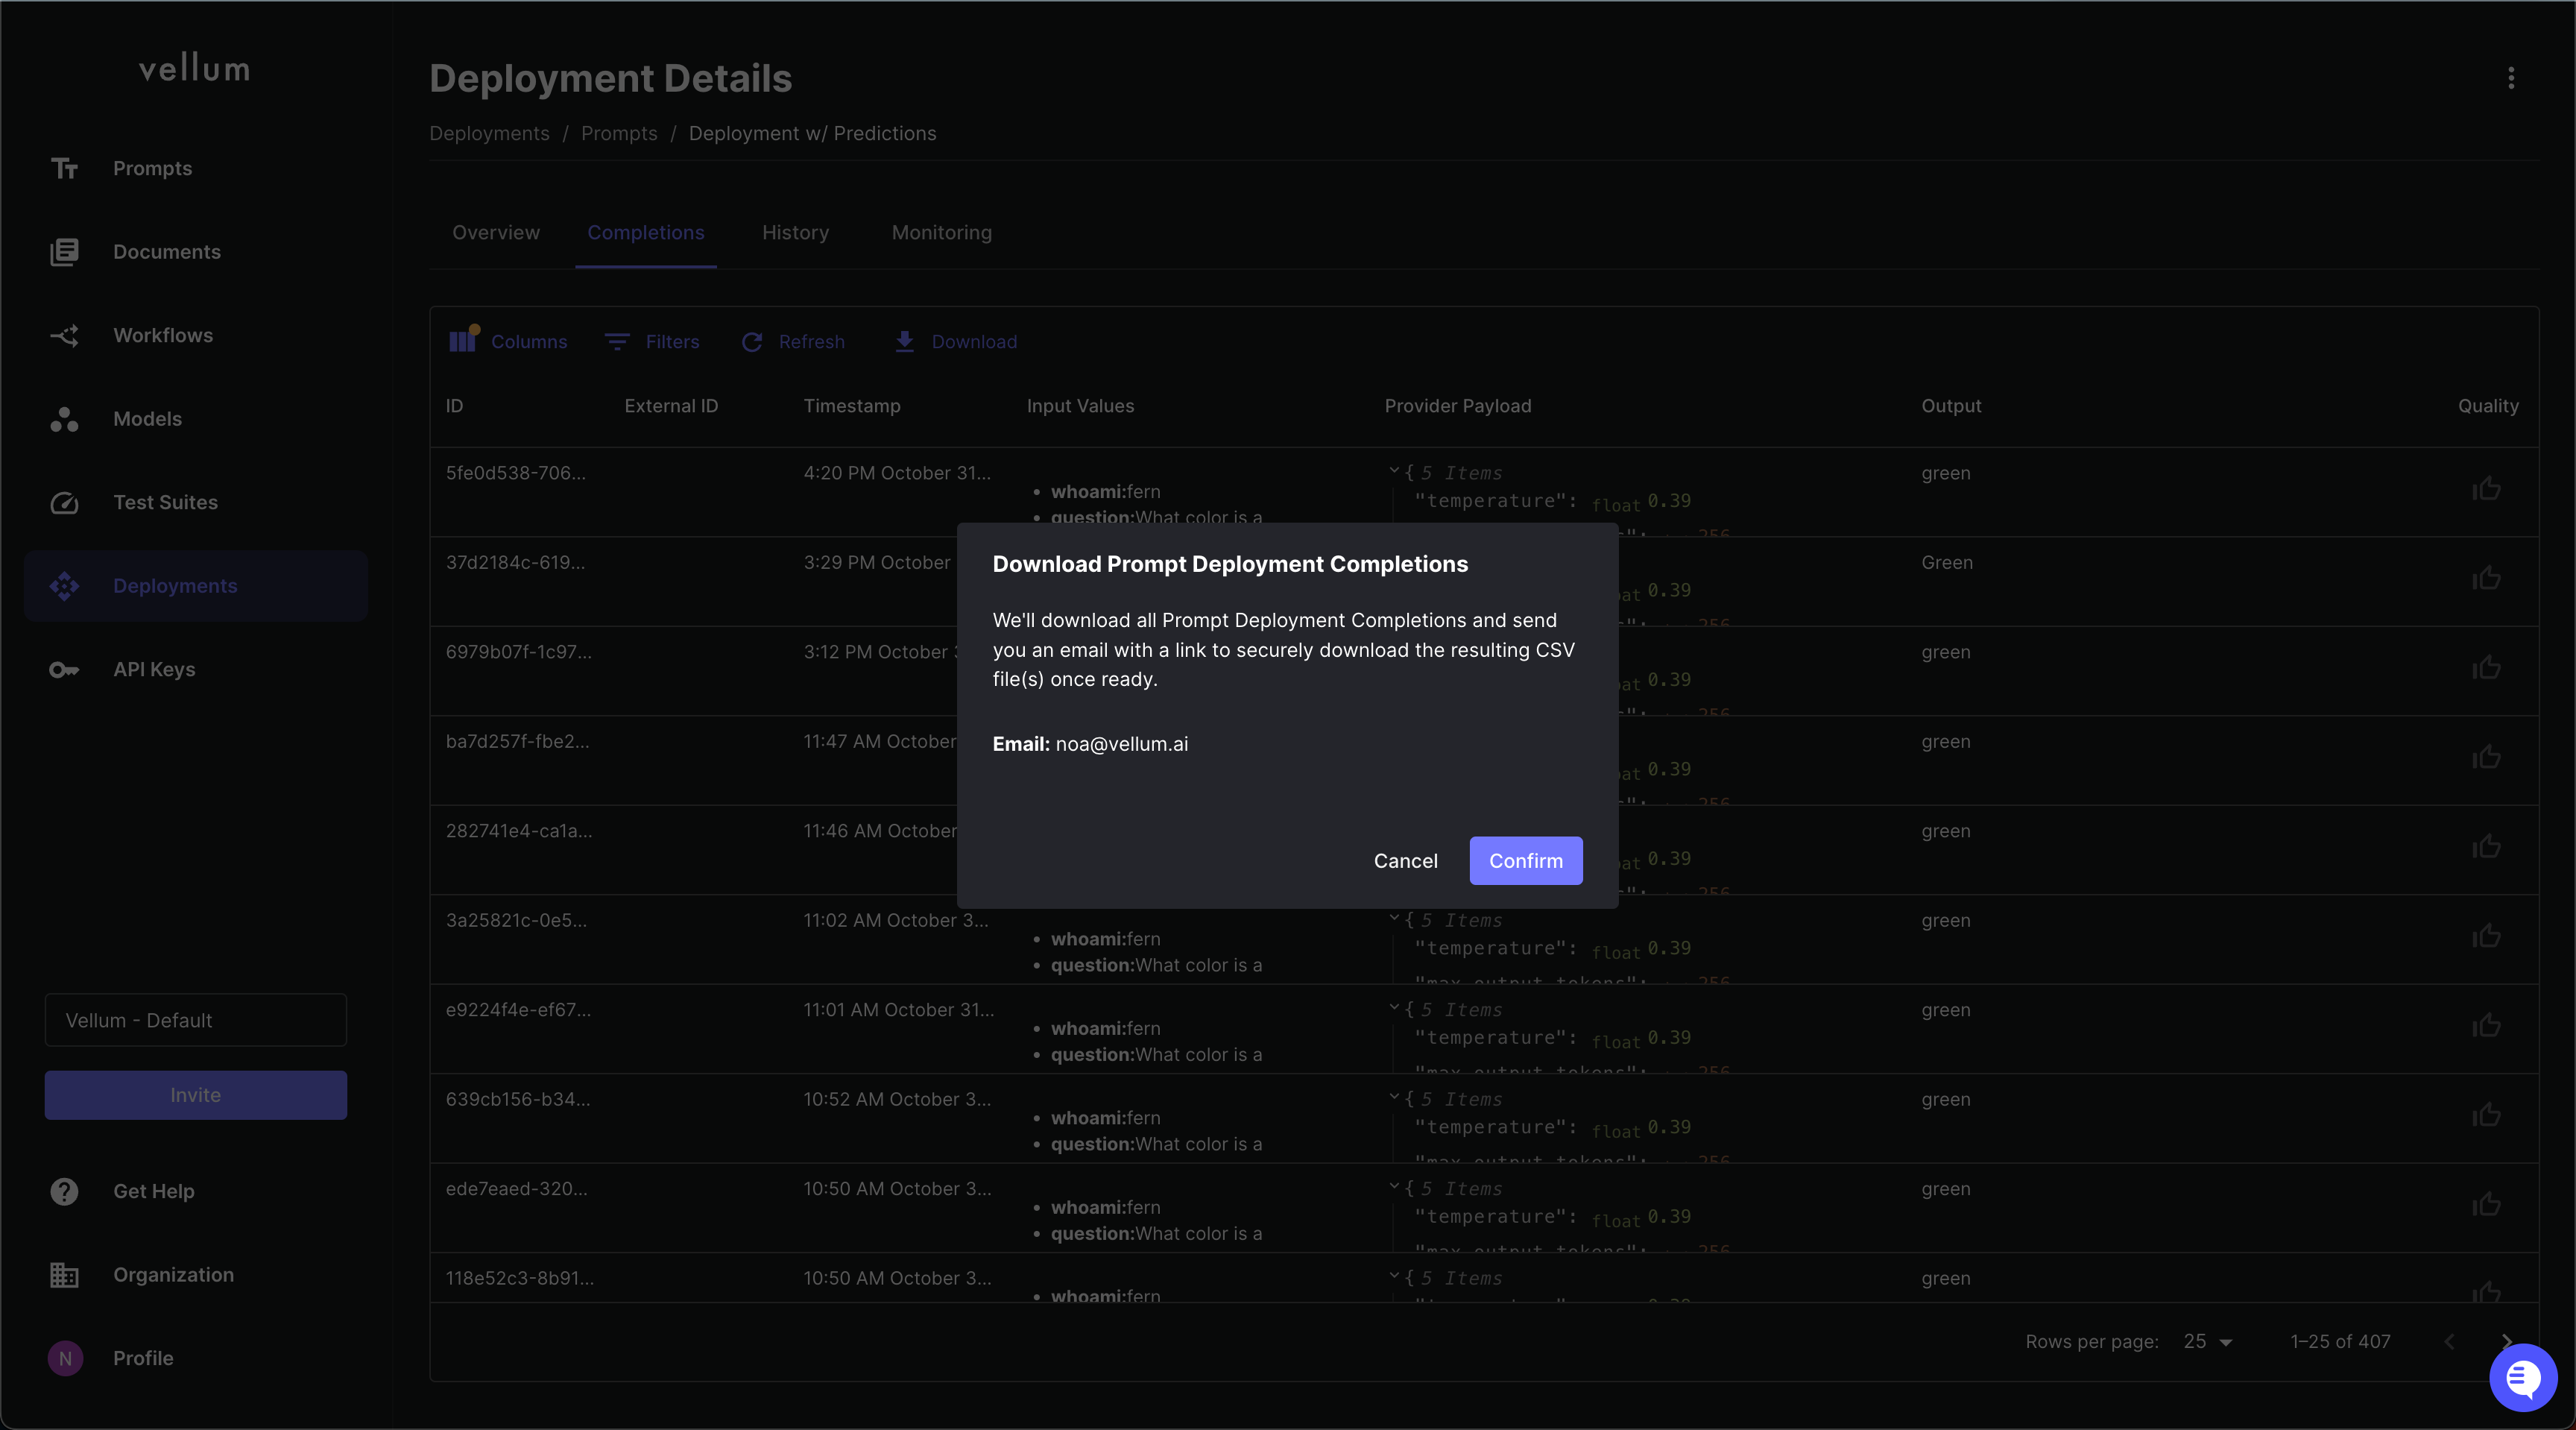Collapse the 3a25821c provider payload JSON
Screen dimensions: 2576x1430
point(1394,918)
